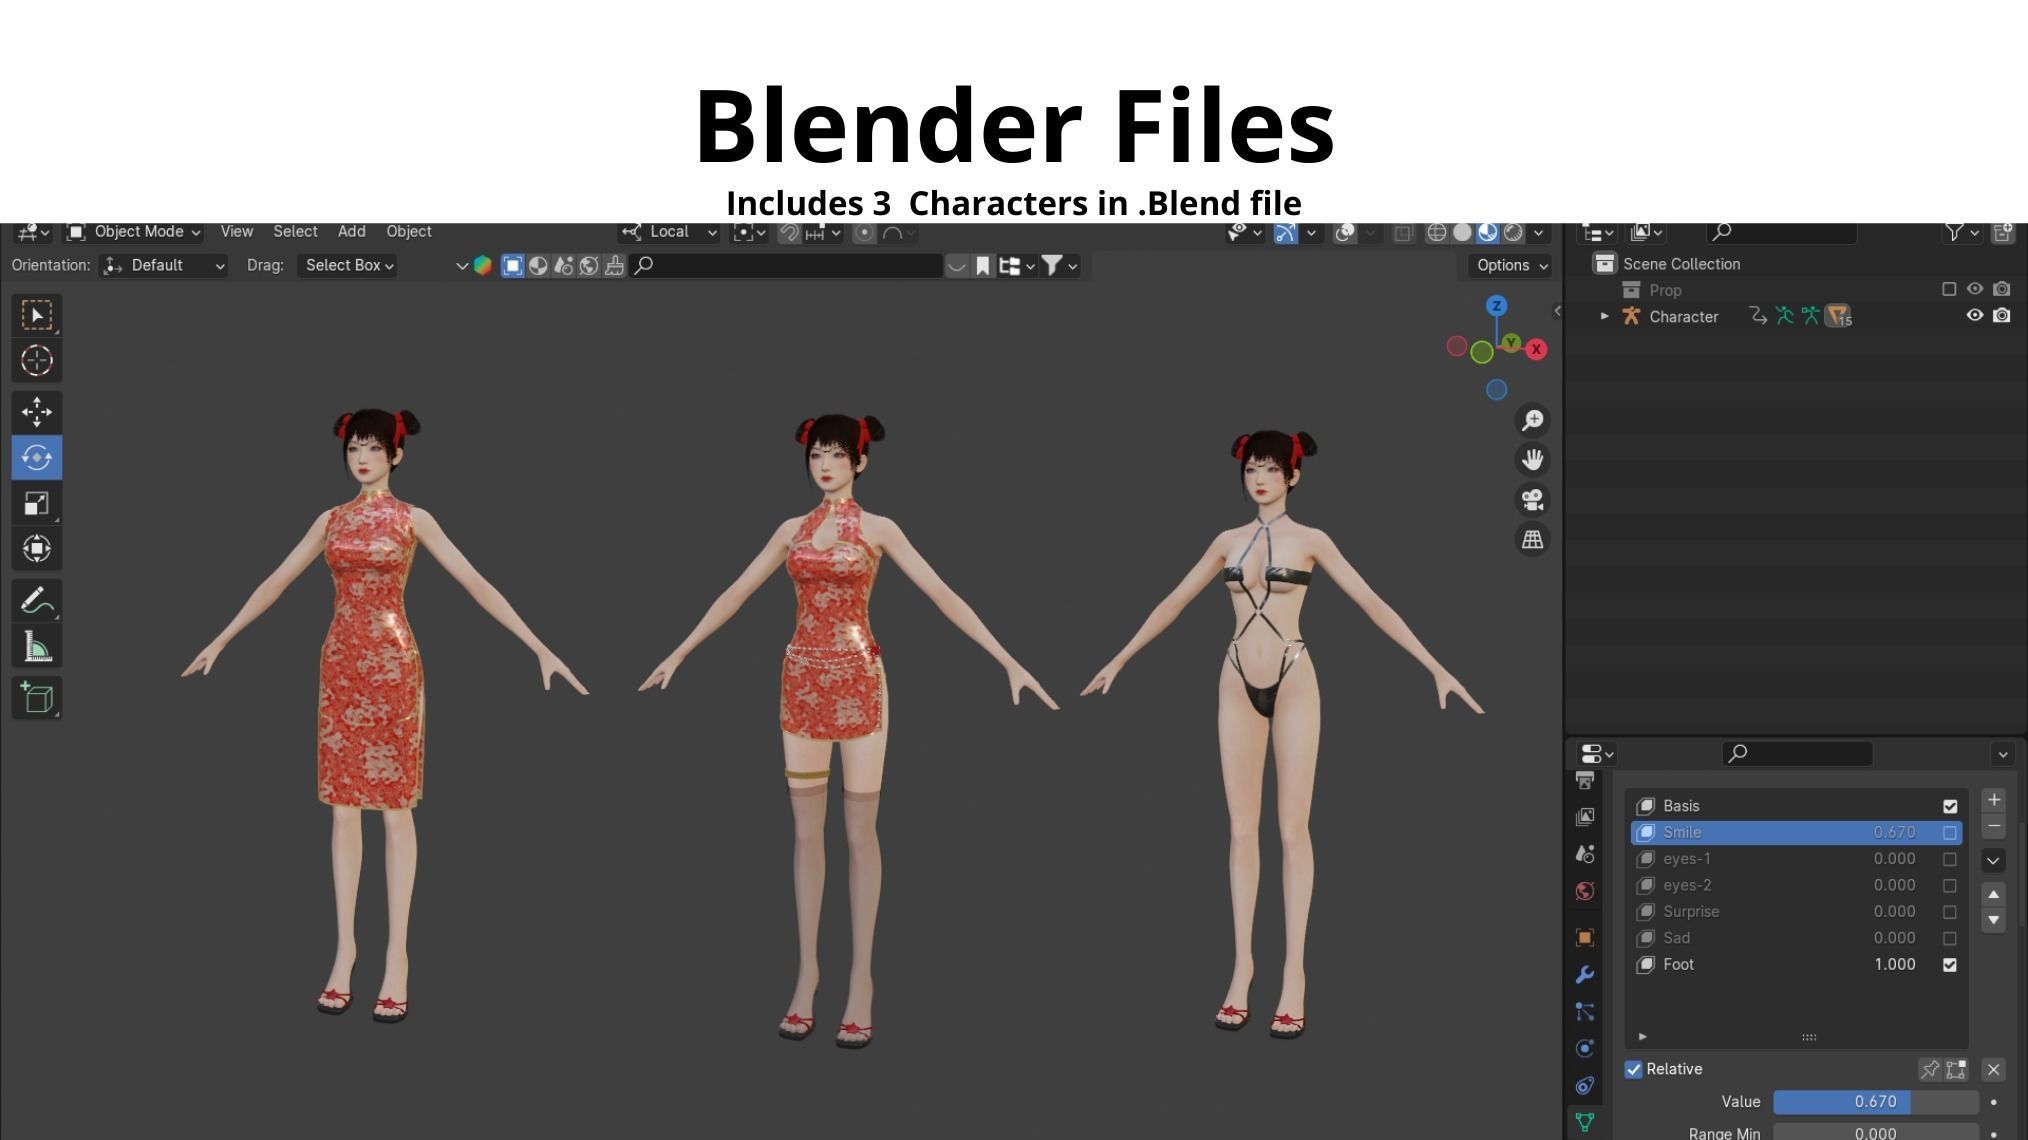Open the View menu
The image size is (2028, 1140).
(x=237, y=232)
